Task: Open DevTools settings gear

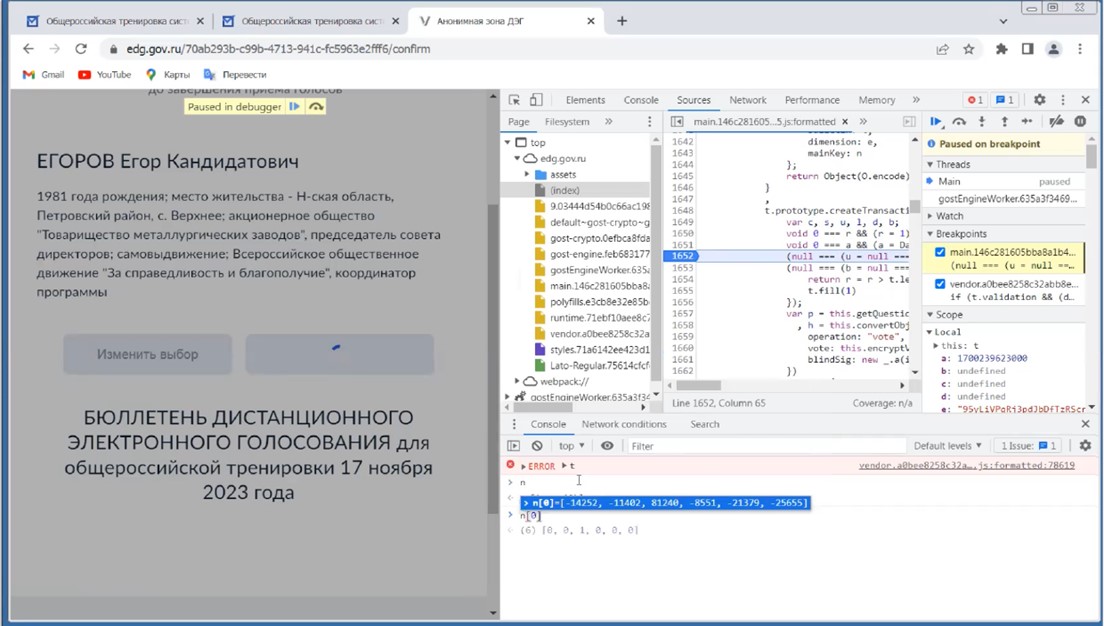Action: click(1039, 100)
